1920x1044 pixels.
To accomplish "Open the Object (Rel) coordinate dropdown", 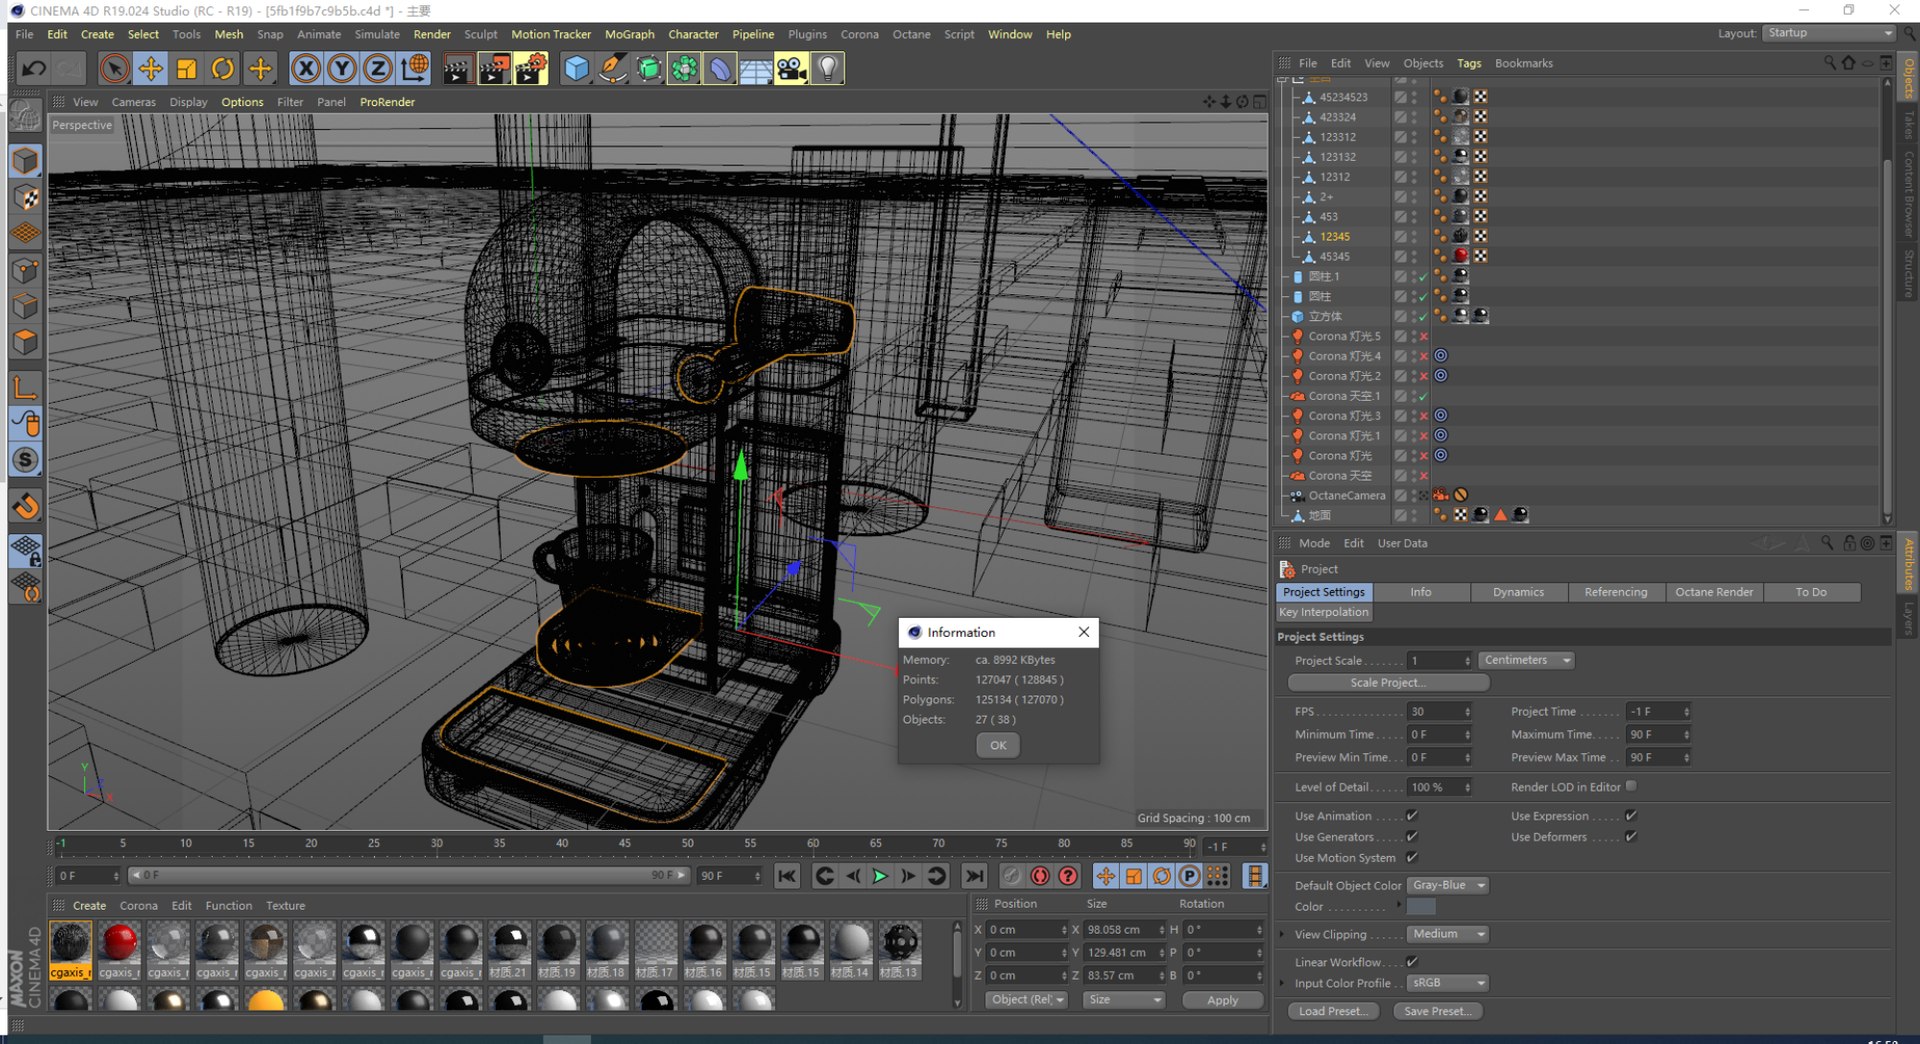I will pyautogui.click(x=1026, y=1000).
